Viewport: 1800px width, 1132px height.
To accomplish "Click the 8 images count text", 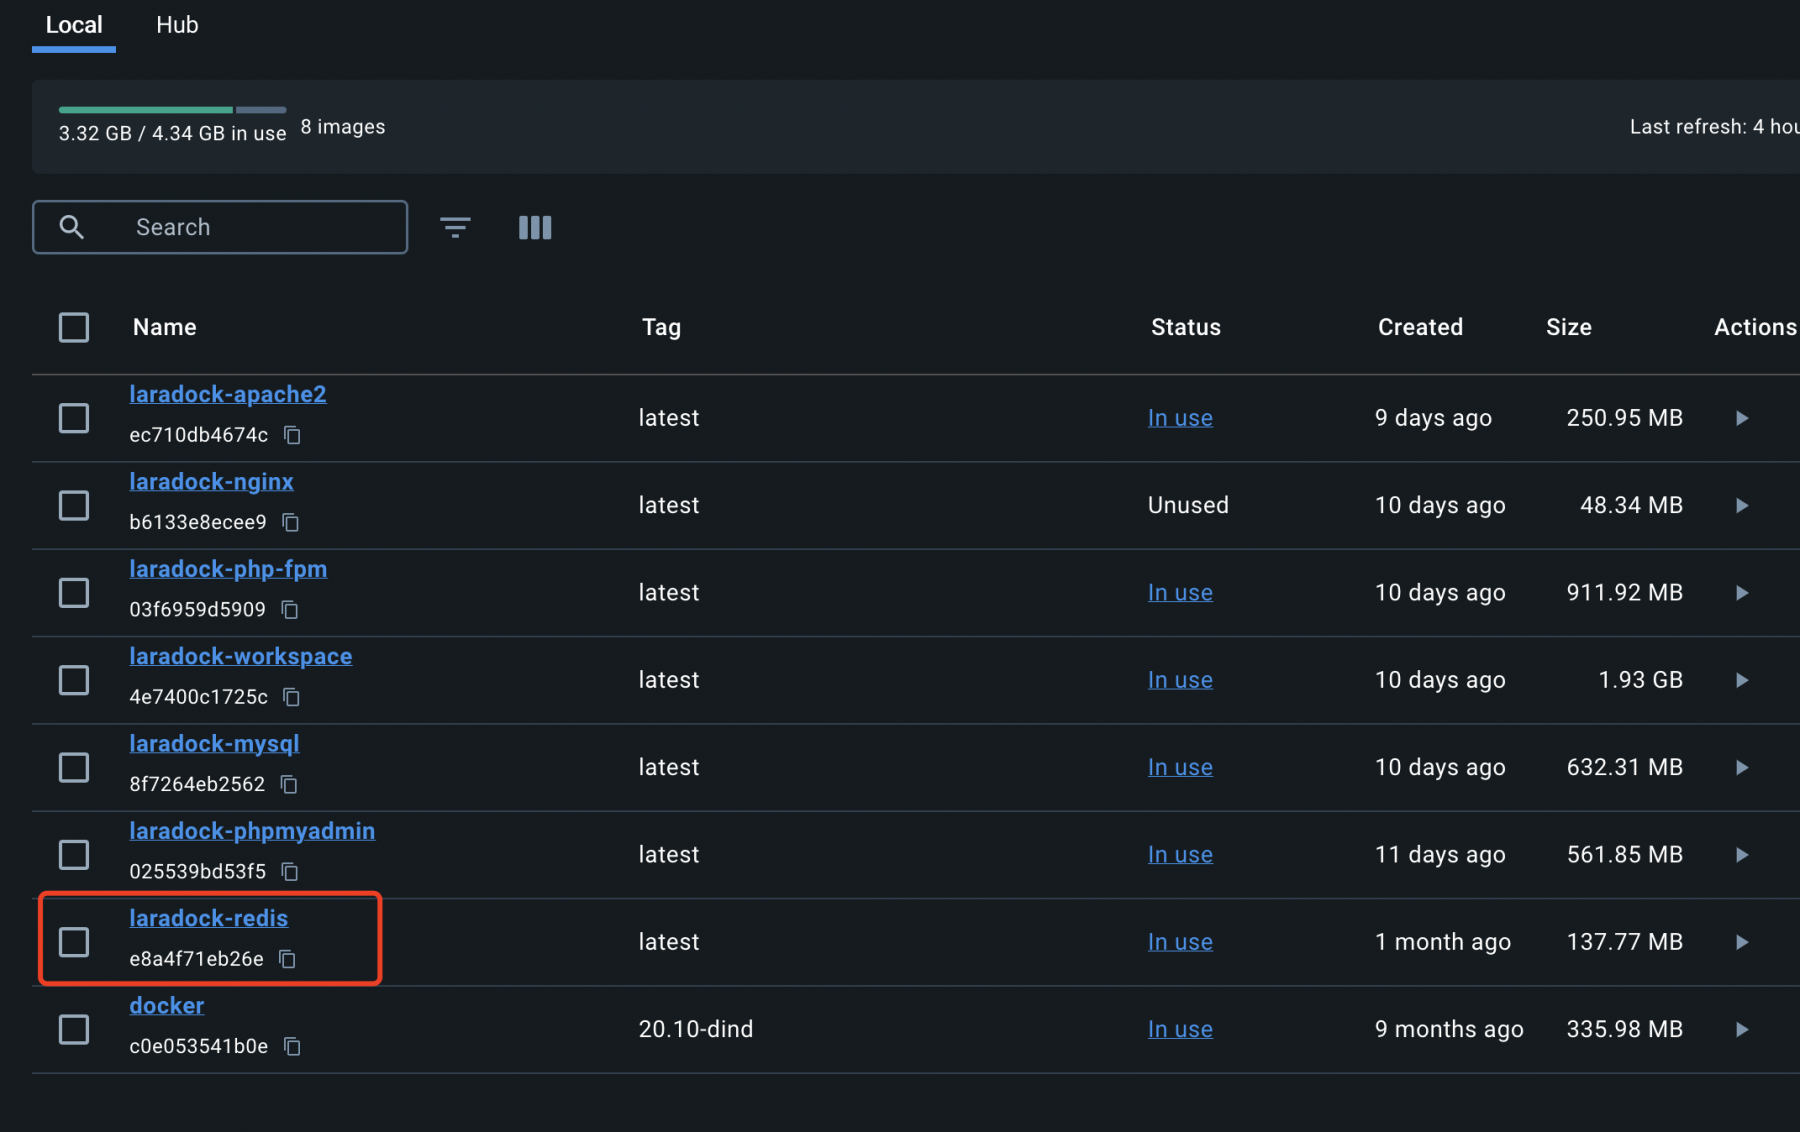I will click(343, 127).
